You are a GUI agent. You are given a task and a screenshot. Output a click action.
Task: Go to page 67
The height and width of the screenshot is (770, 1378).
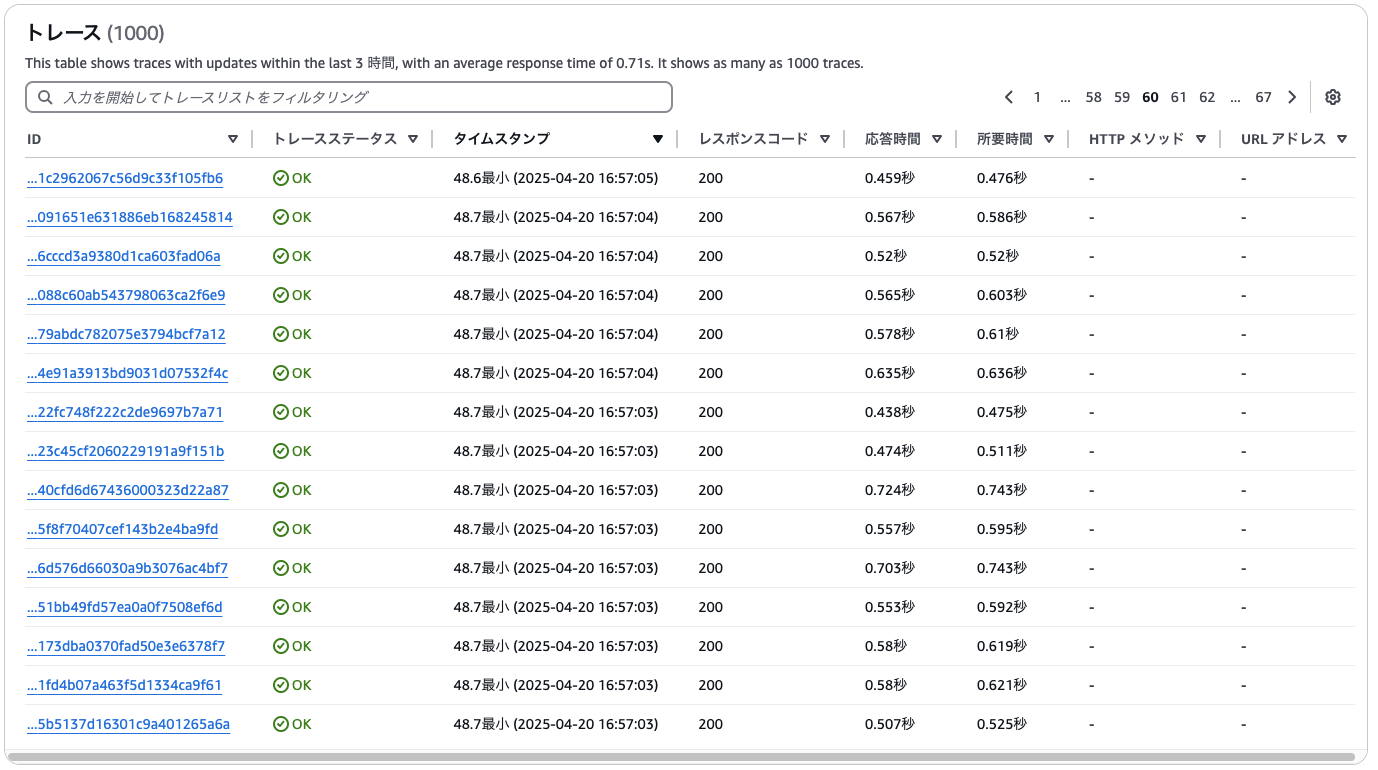coord(1264,97)
